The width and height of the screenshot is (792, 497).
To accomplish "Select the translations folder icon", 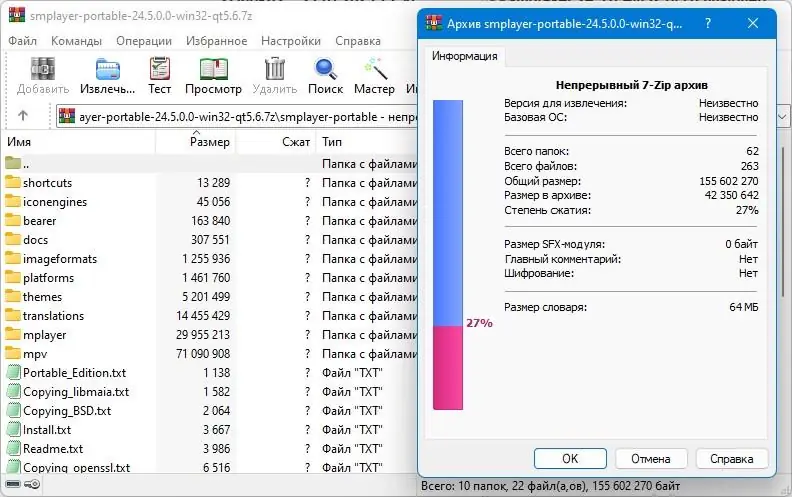I will tap(13, 315).
